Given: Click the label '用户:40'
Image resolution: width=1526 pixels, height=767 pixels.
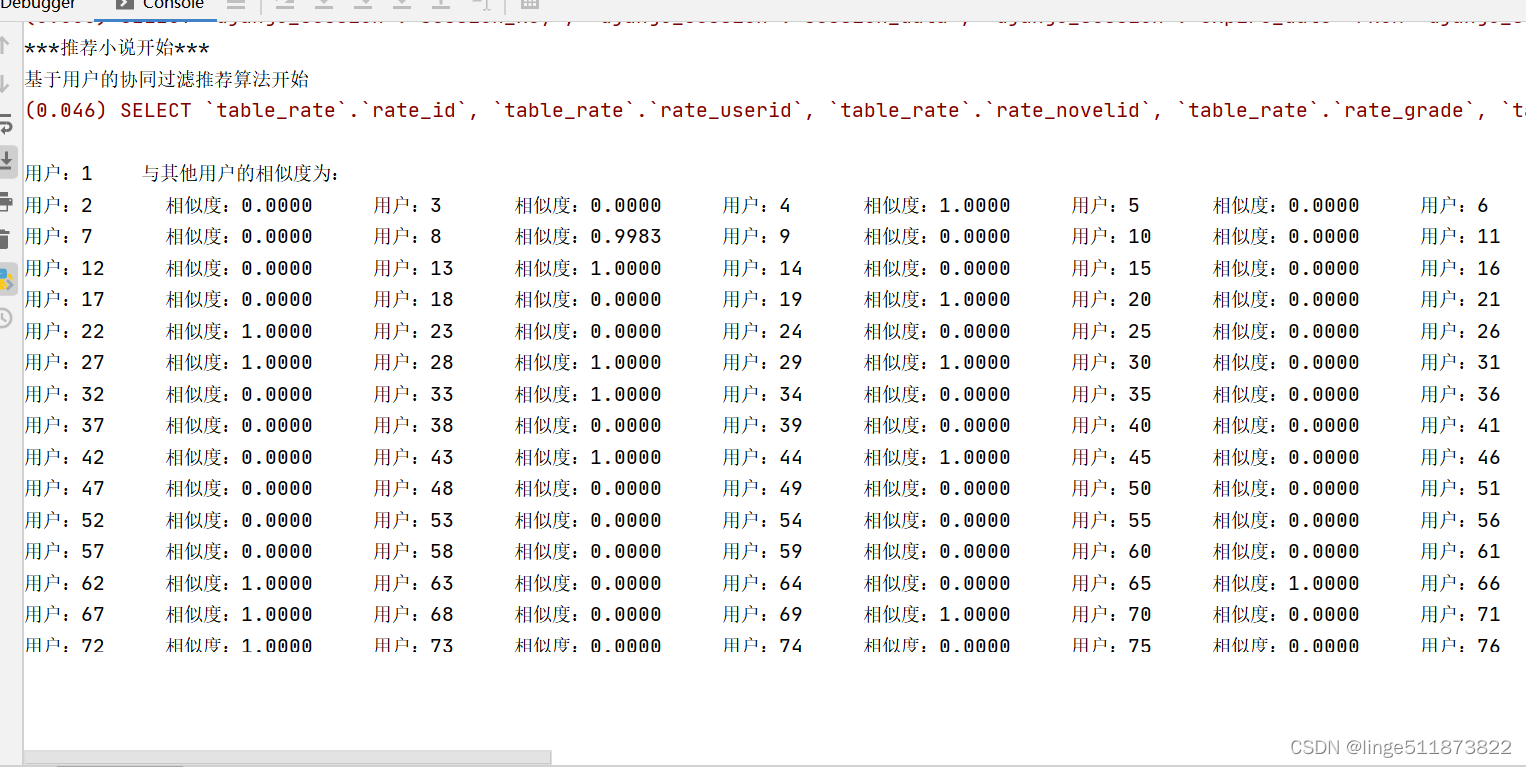Looking at the screenshot, I should 1112,426.
